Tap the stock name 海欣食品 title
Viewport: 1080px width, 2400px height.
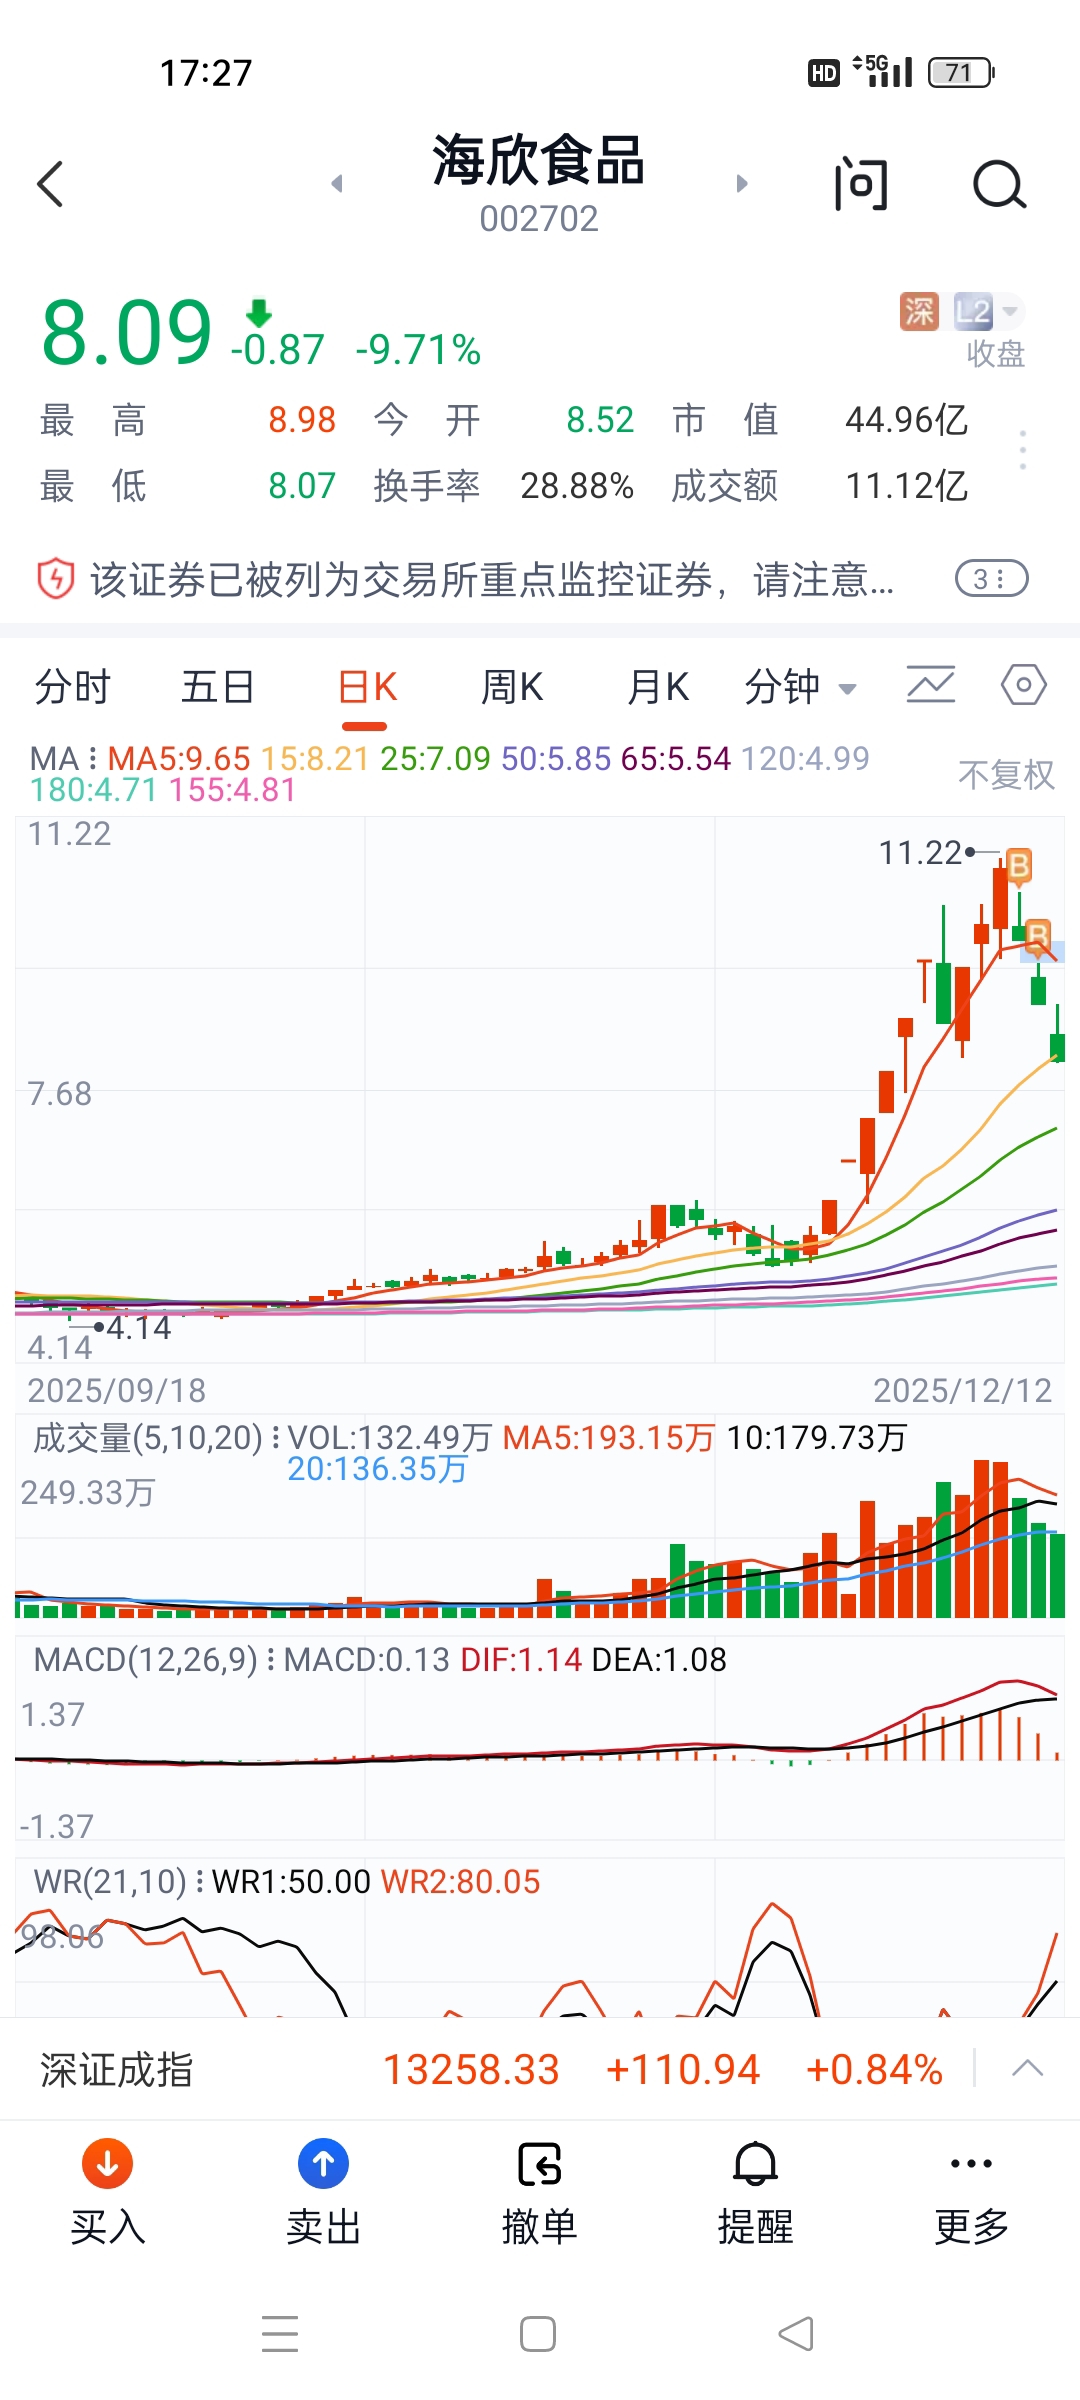tap(538, 160)
